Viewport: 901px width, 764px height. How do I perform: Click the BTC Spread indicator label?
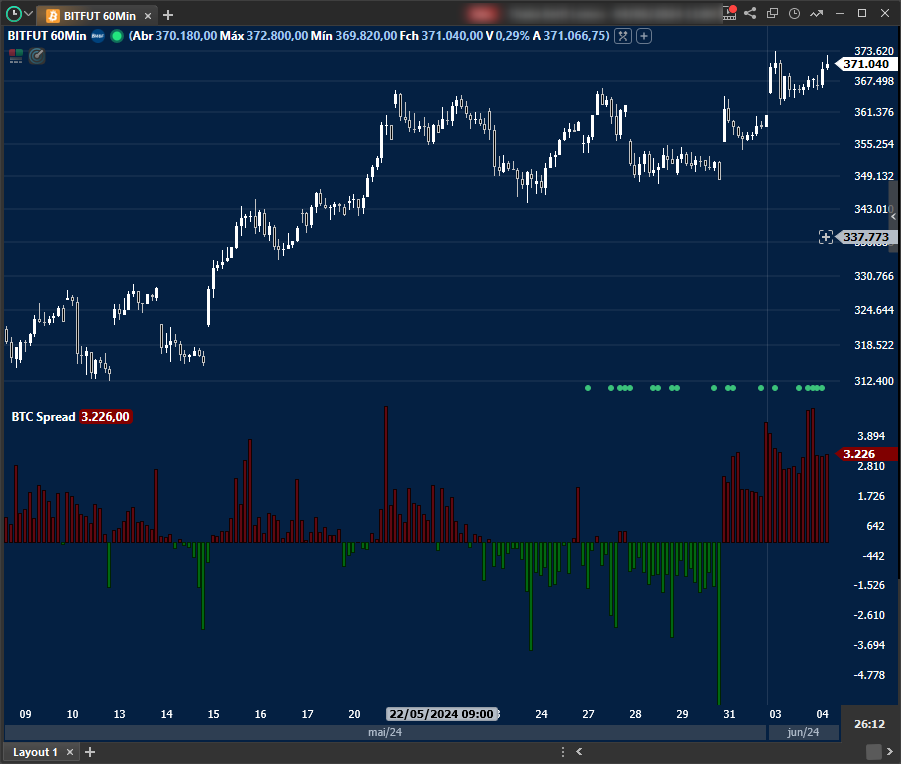pyautogui.click(x=43, y=416)
